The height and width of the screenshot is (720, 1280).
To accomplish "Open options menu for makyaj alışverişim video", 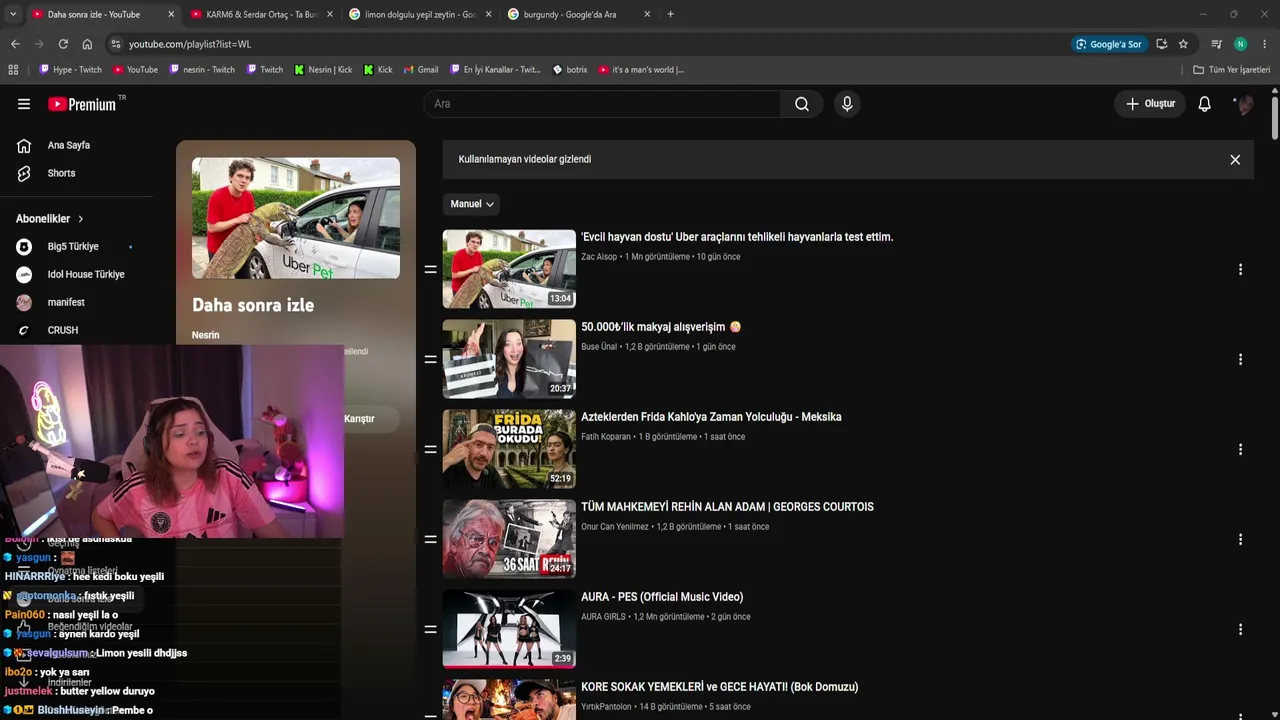I will [x=1240, y=359].
